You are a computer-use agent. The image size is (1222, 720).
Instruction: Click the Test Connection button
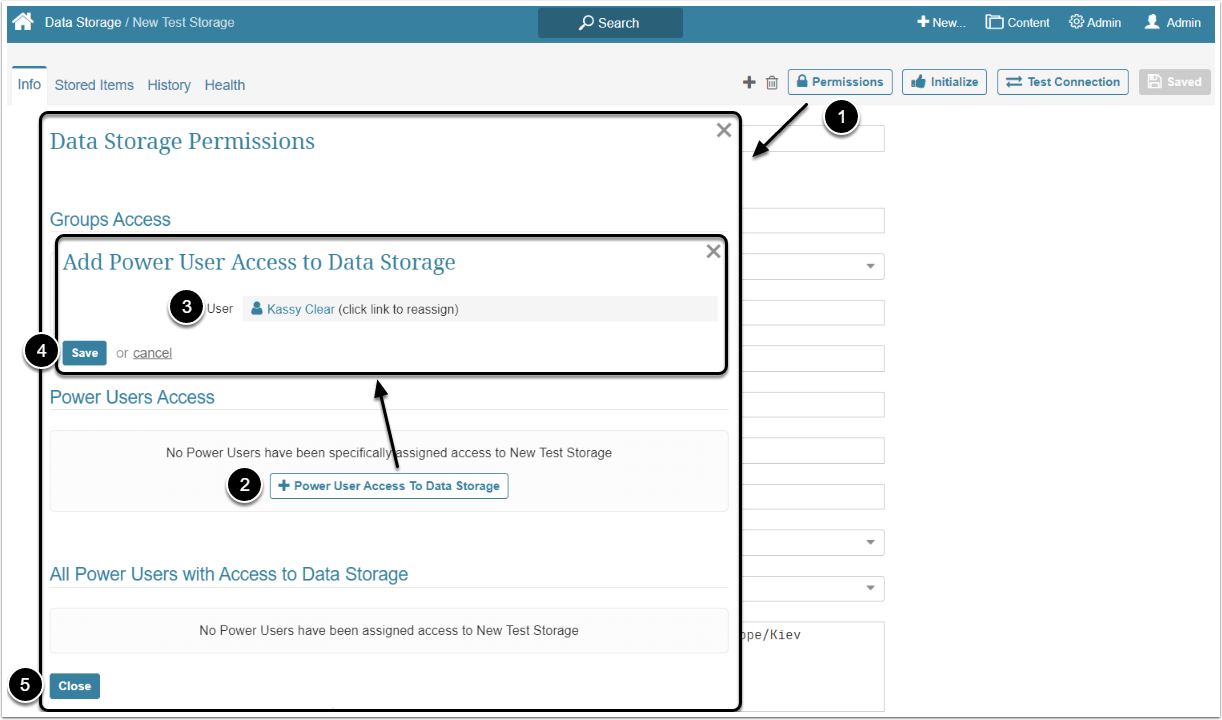click(1063, 82)
